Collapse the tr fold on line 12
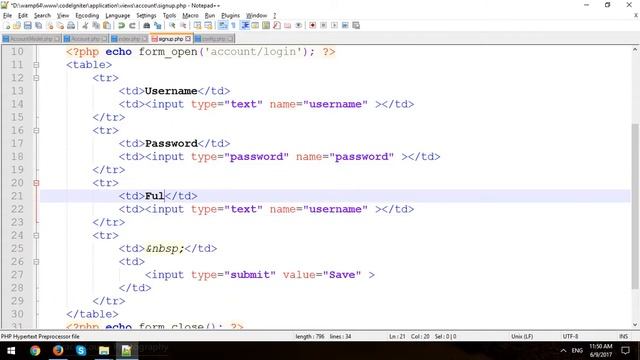Screen dimensions: 640x360 36,78
